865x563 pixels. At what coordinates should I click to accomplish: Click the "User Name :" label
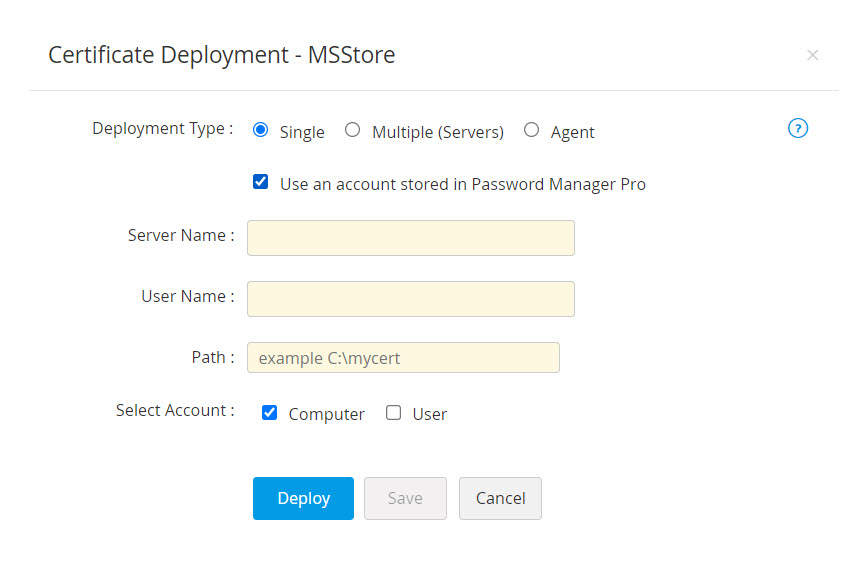click(x=188, y=296)
